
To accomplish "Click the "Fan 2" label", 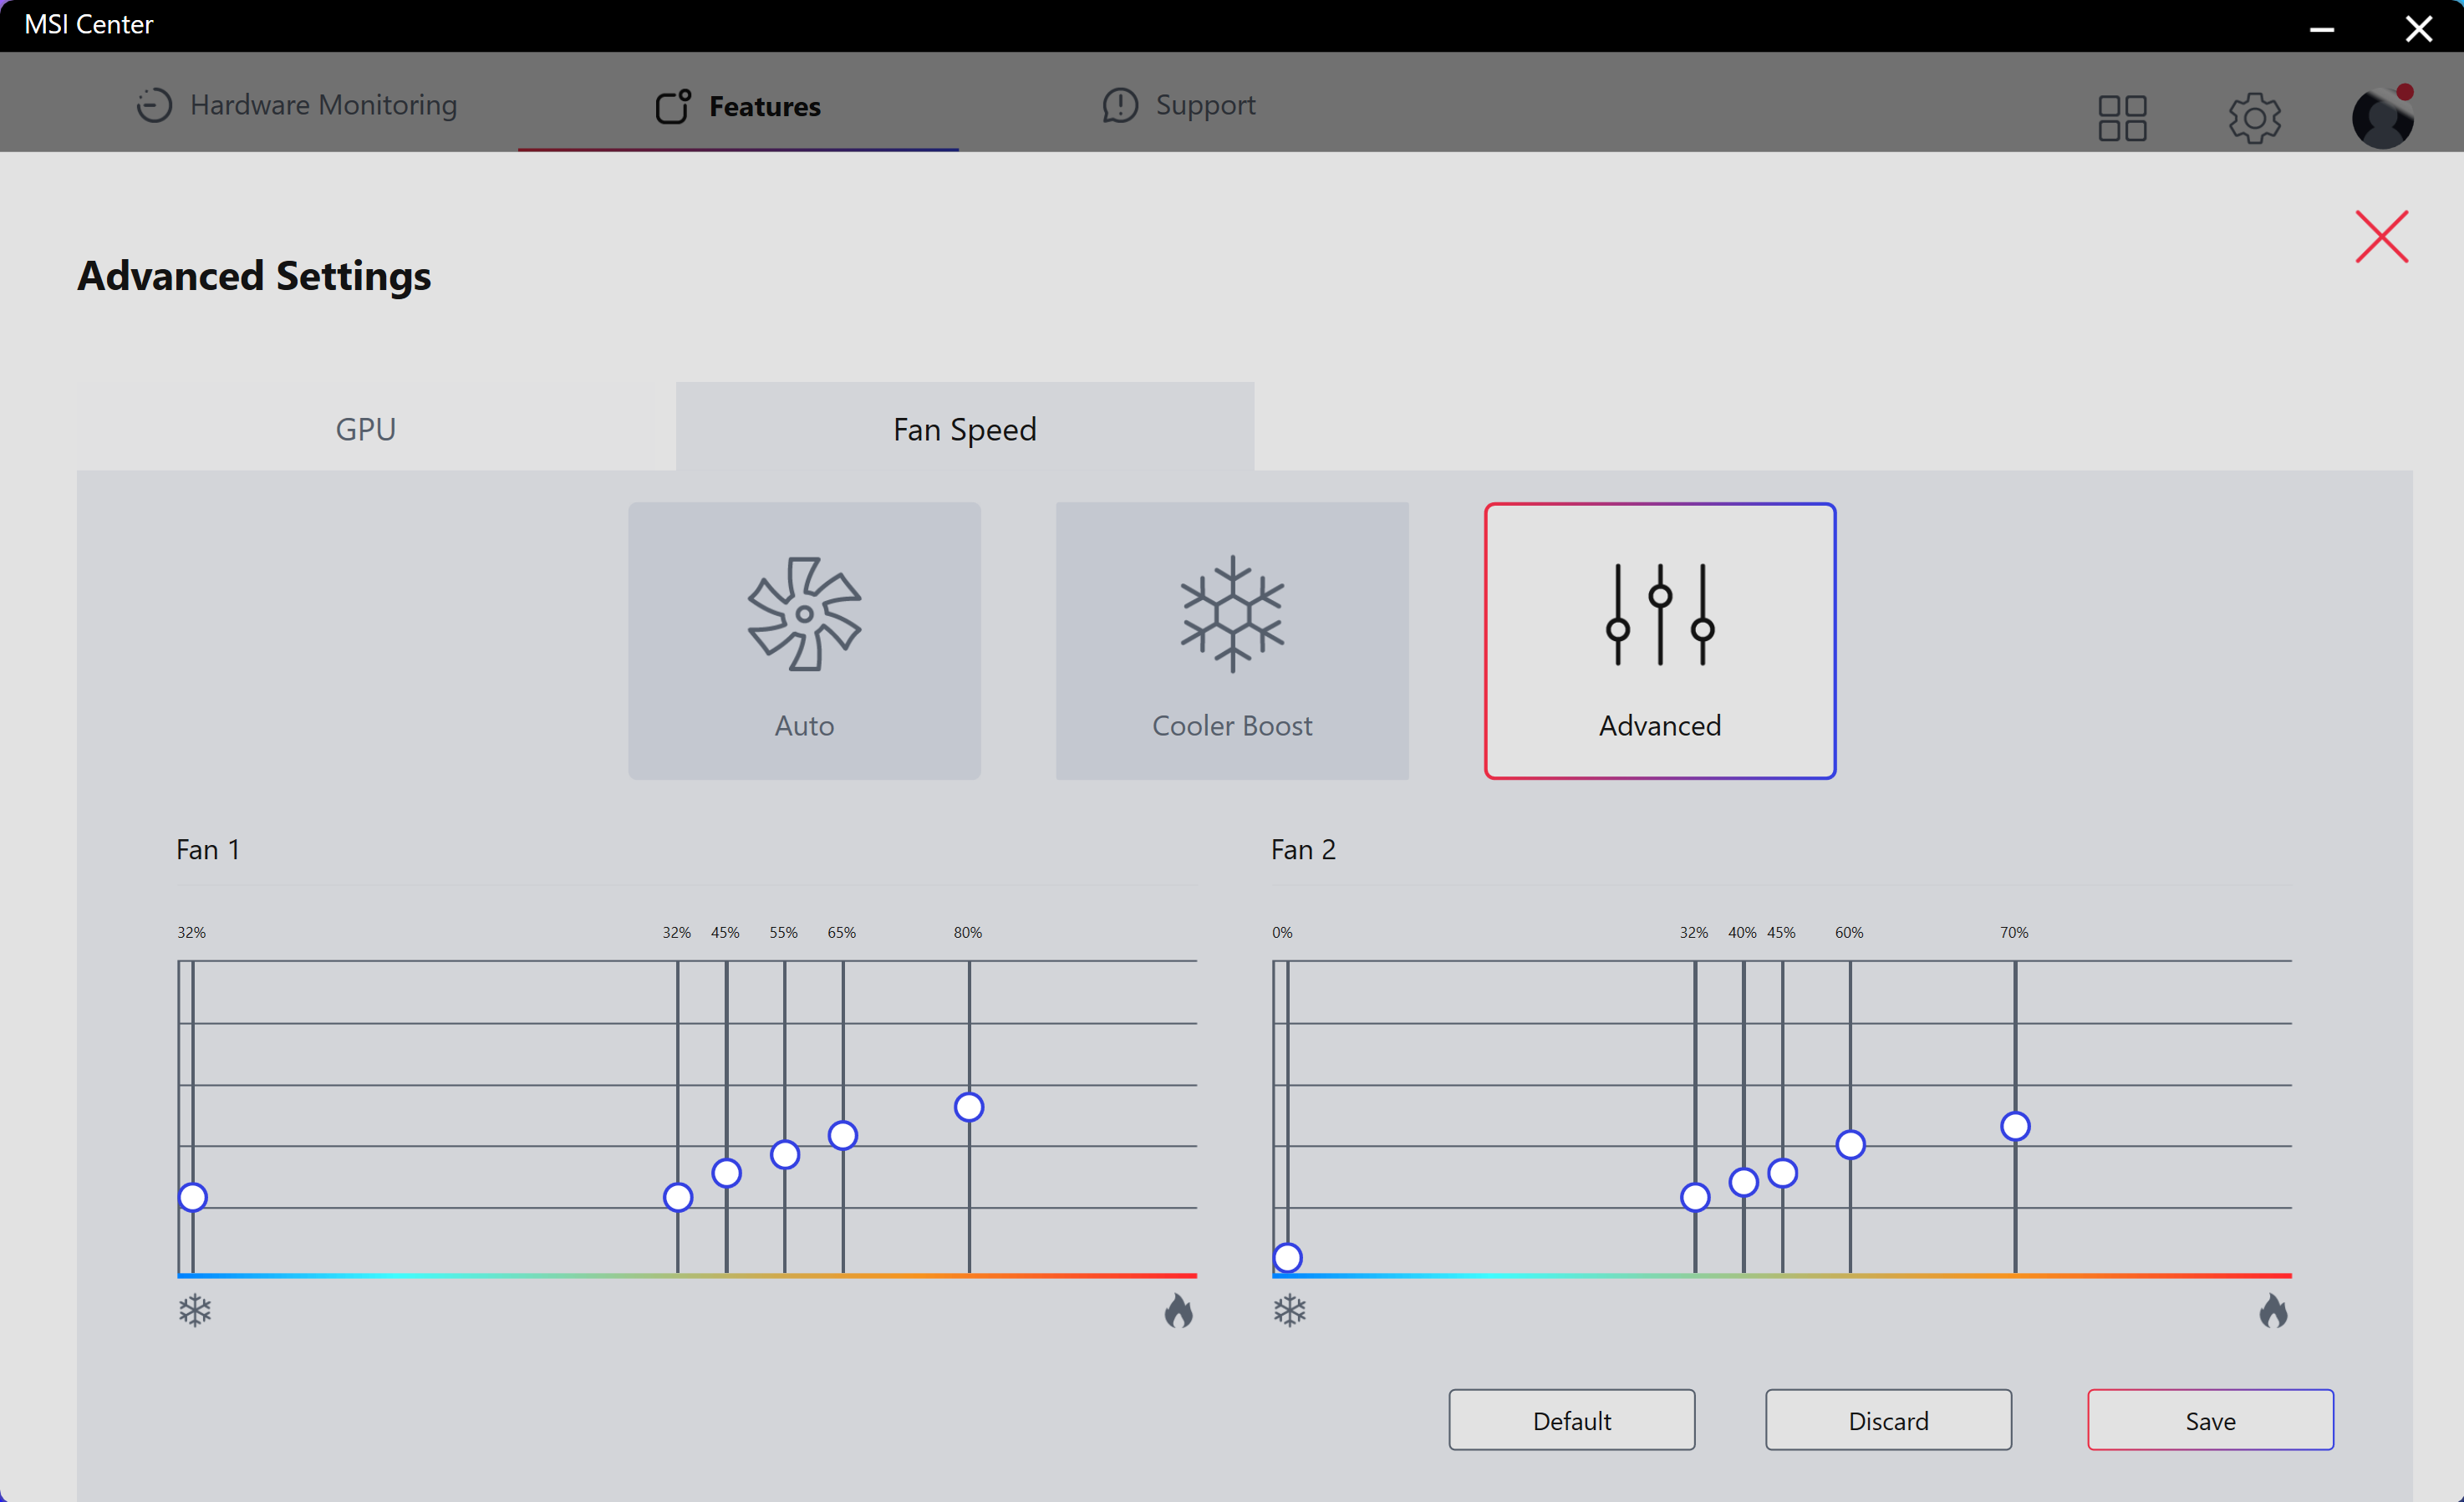I will tap(1303, 849).
